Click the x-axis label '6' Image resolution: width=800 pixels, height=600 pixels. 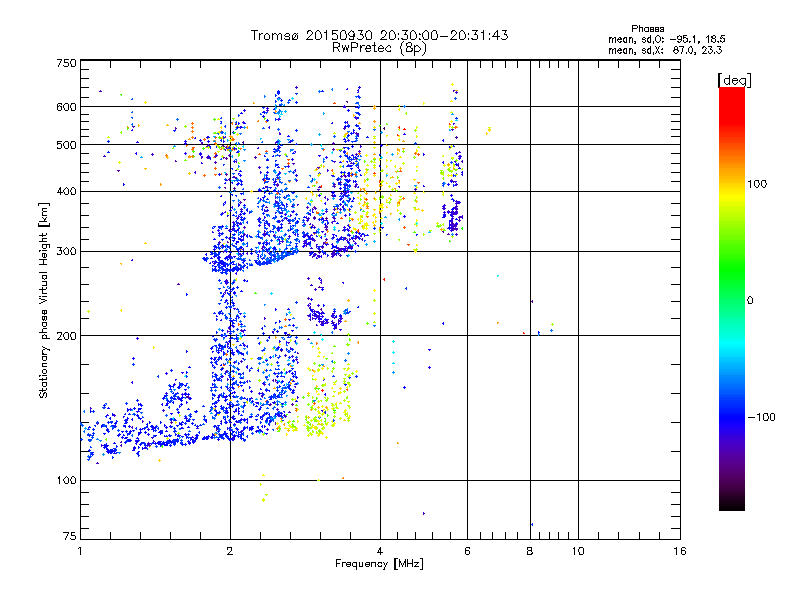coord(467,551)
